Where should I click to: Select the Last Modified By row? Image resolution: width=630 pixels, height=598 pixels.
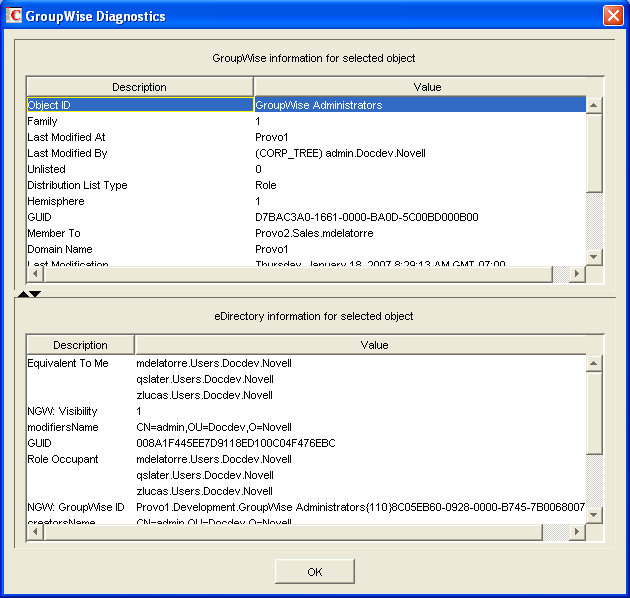[x=306, y=153]
